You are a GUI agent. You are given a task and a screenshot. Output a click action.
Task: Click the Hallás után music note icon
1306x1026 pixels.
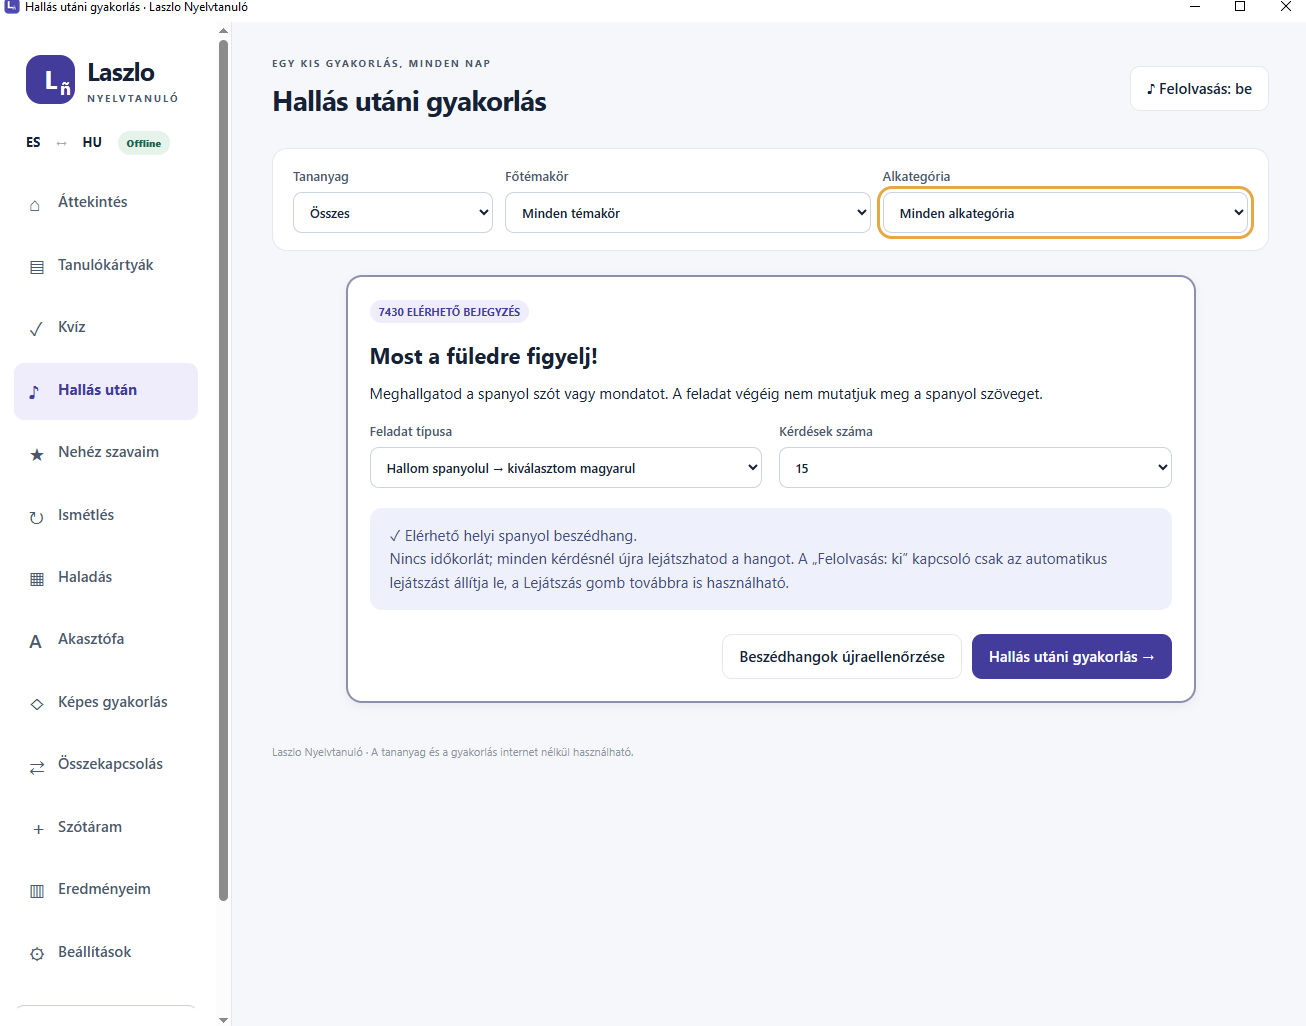click(35, 391)
